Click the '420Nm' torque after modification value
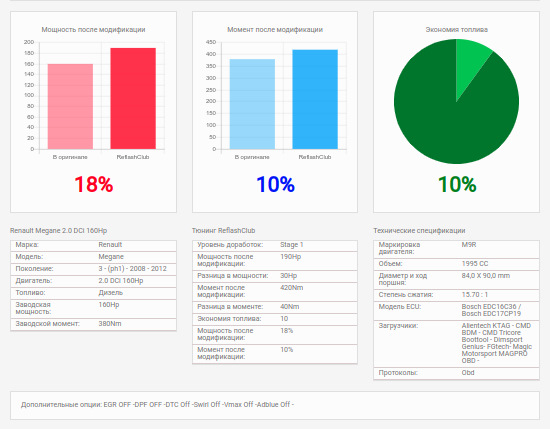The height and width of the screenshot is (429, 550). (x=291, y=287)
